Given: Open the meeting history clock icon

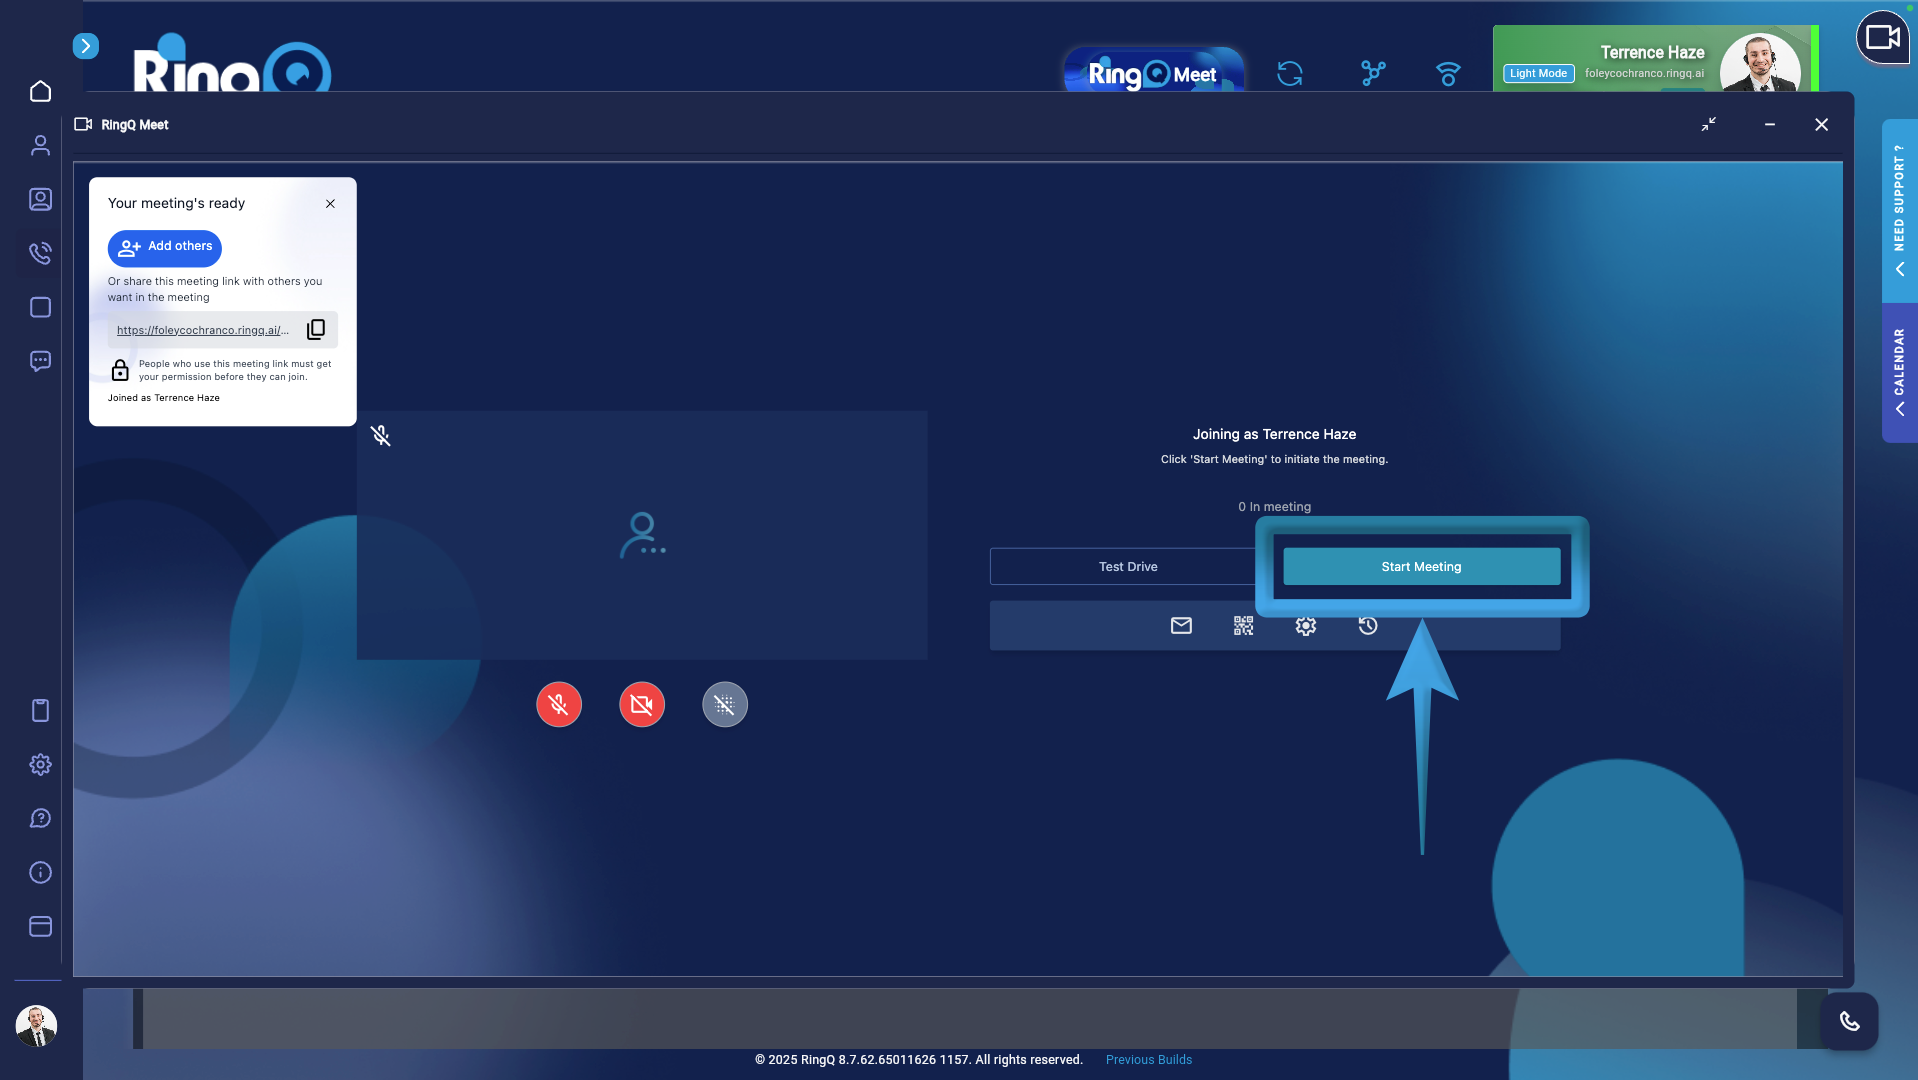Looking at the screenshot, I should pos(1368,626).
